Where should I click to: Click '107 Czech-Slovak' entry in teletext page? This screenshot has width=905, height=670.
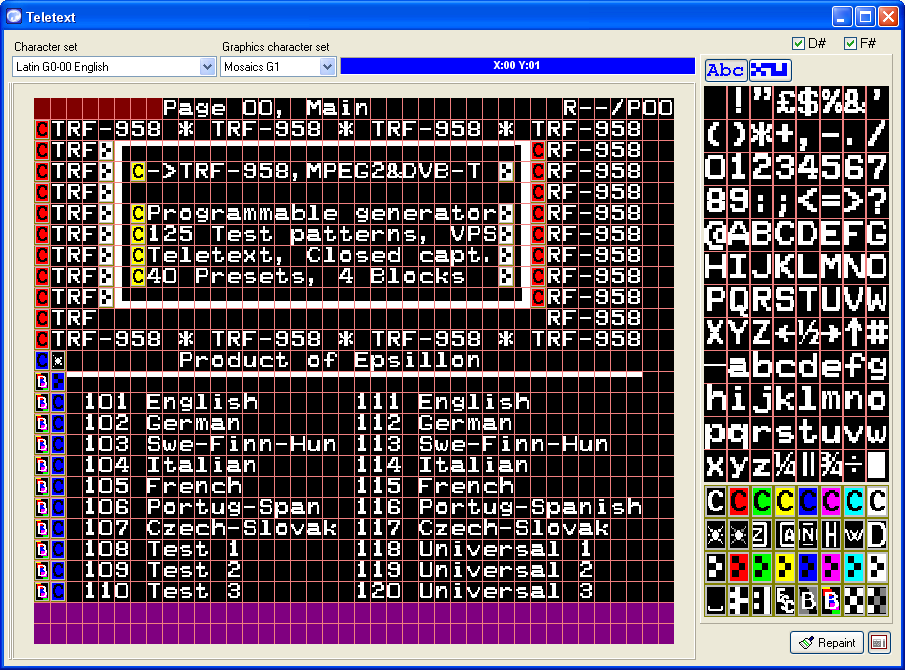[211, 528]
